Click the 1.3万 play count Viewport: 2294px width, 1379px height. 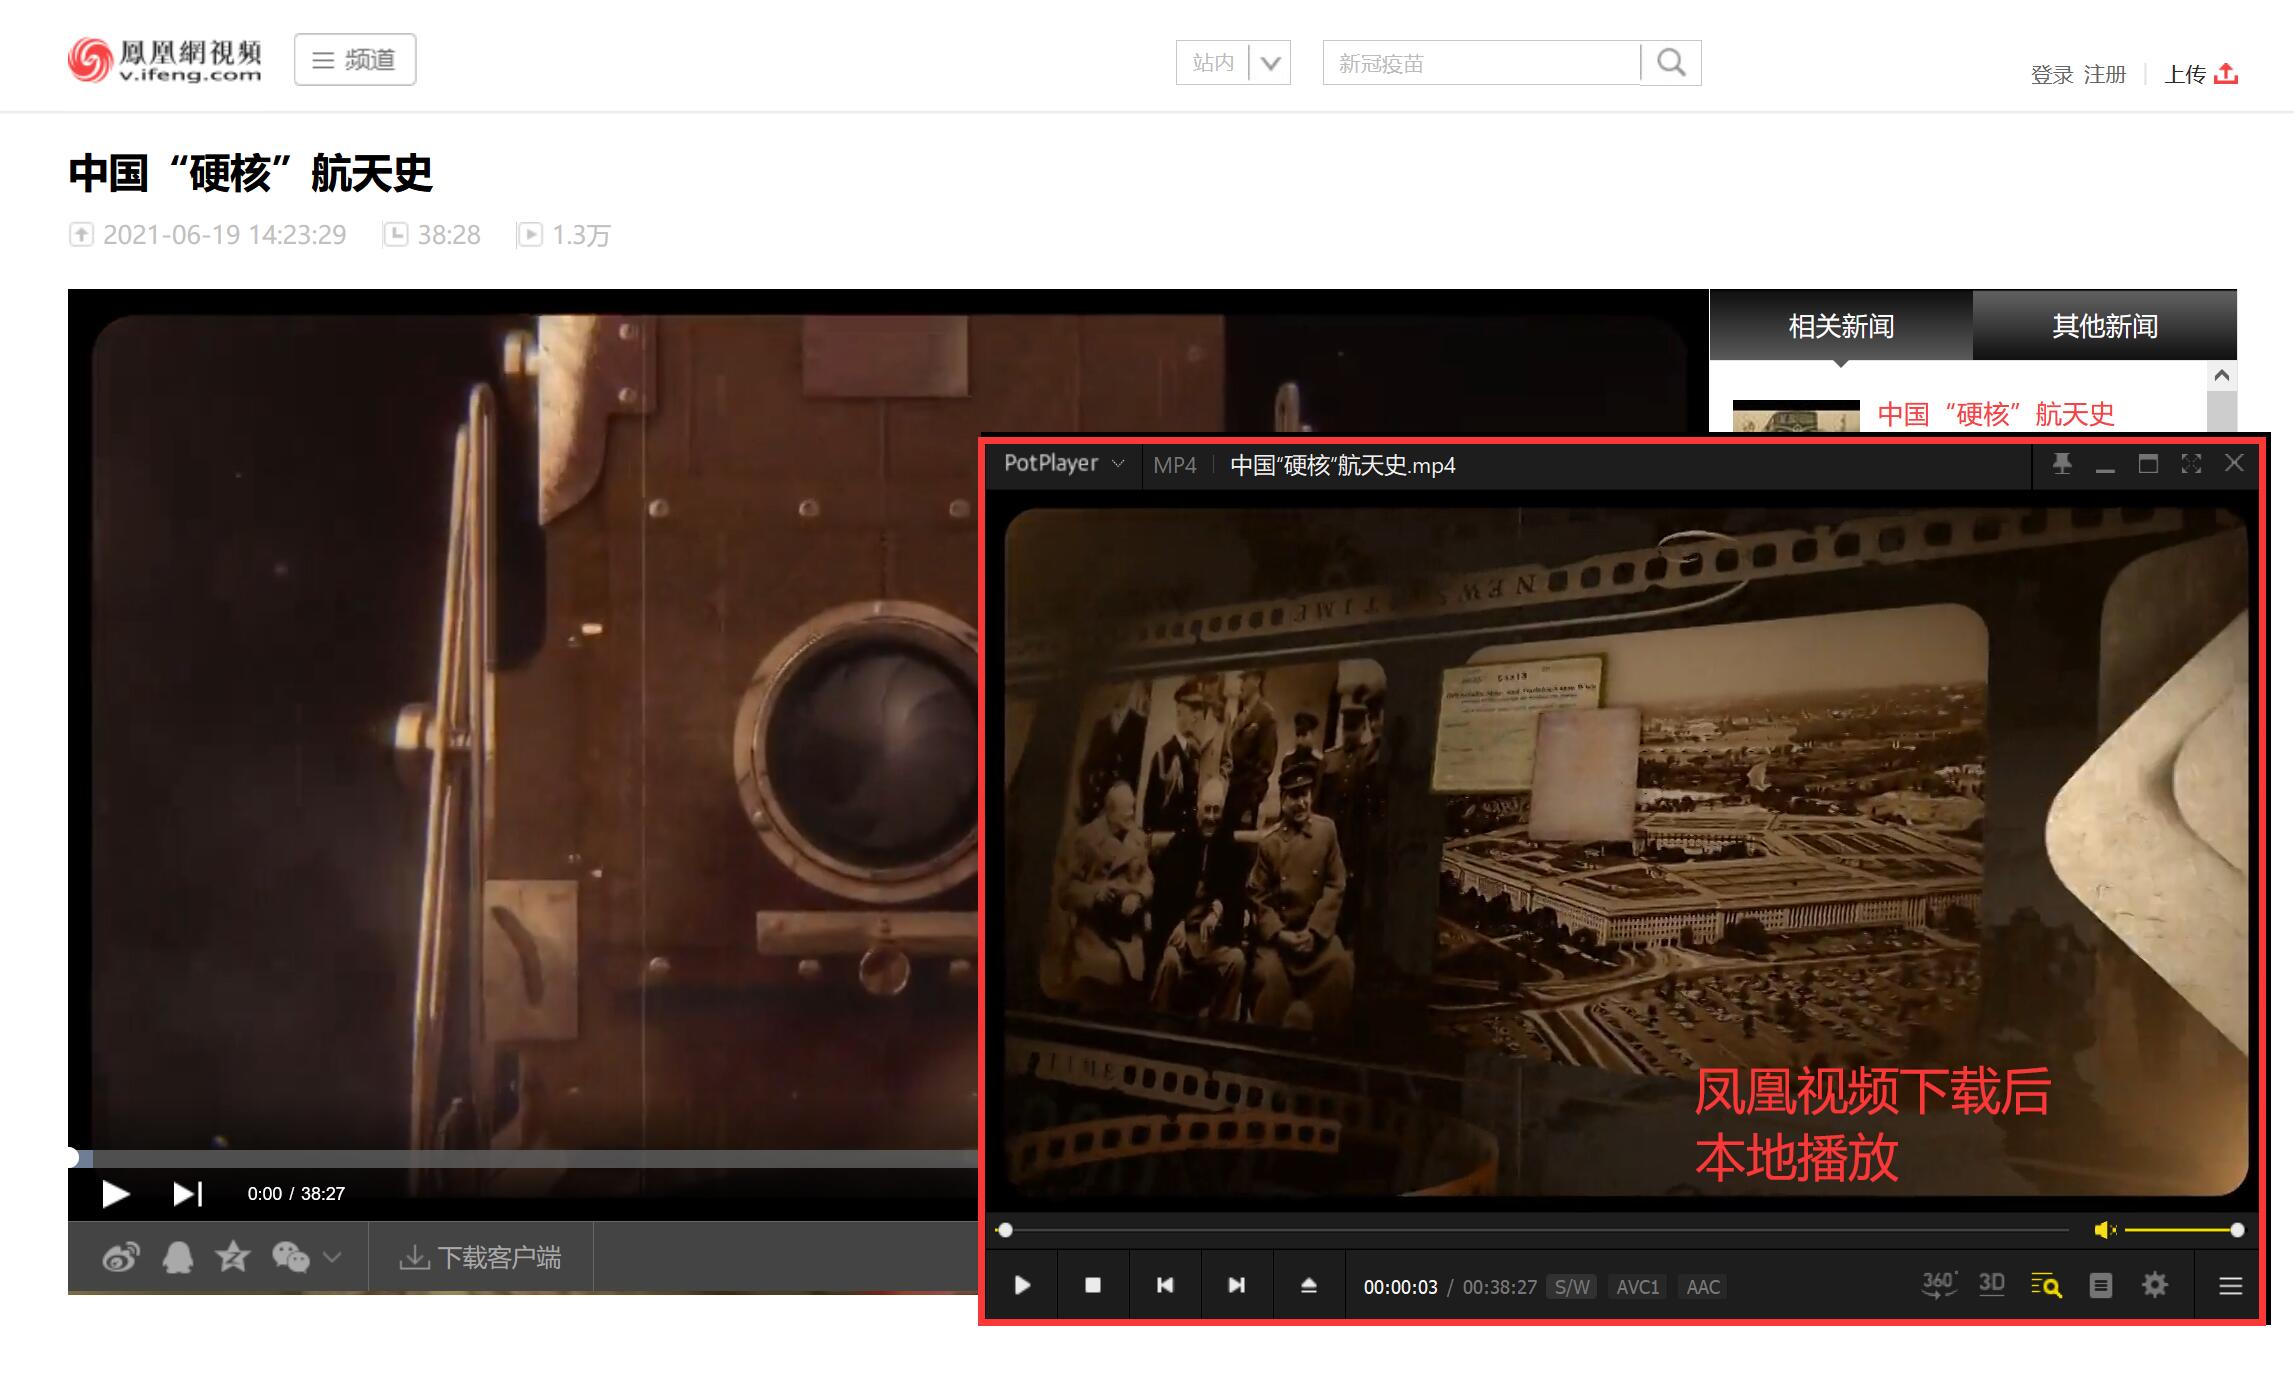581,235
